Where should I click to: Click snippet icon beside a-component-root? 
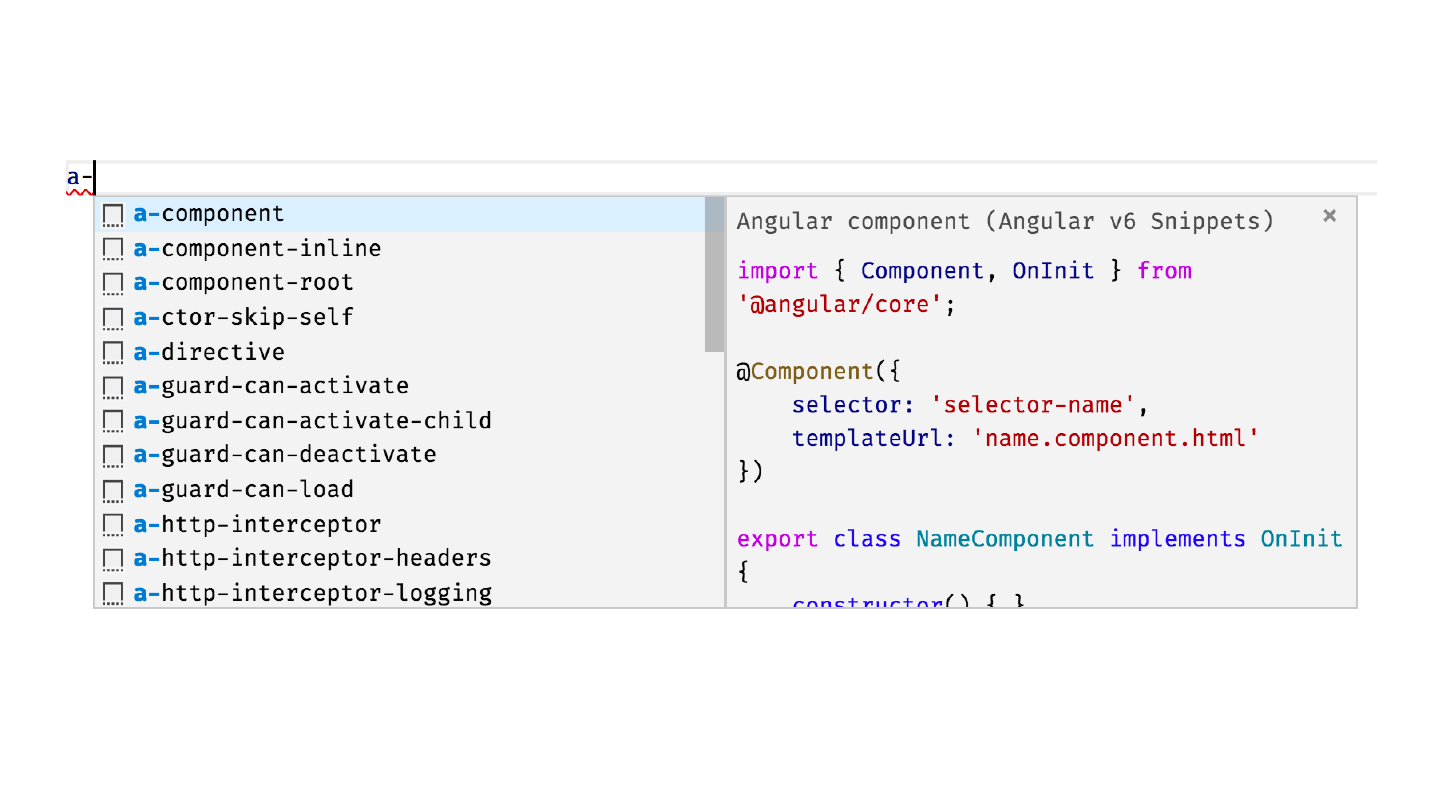114,284
